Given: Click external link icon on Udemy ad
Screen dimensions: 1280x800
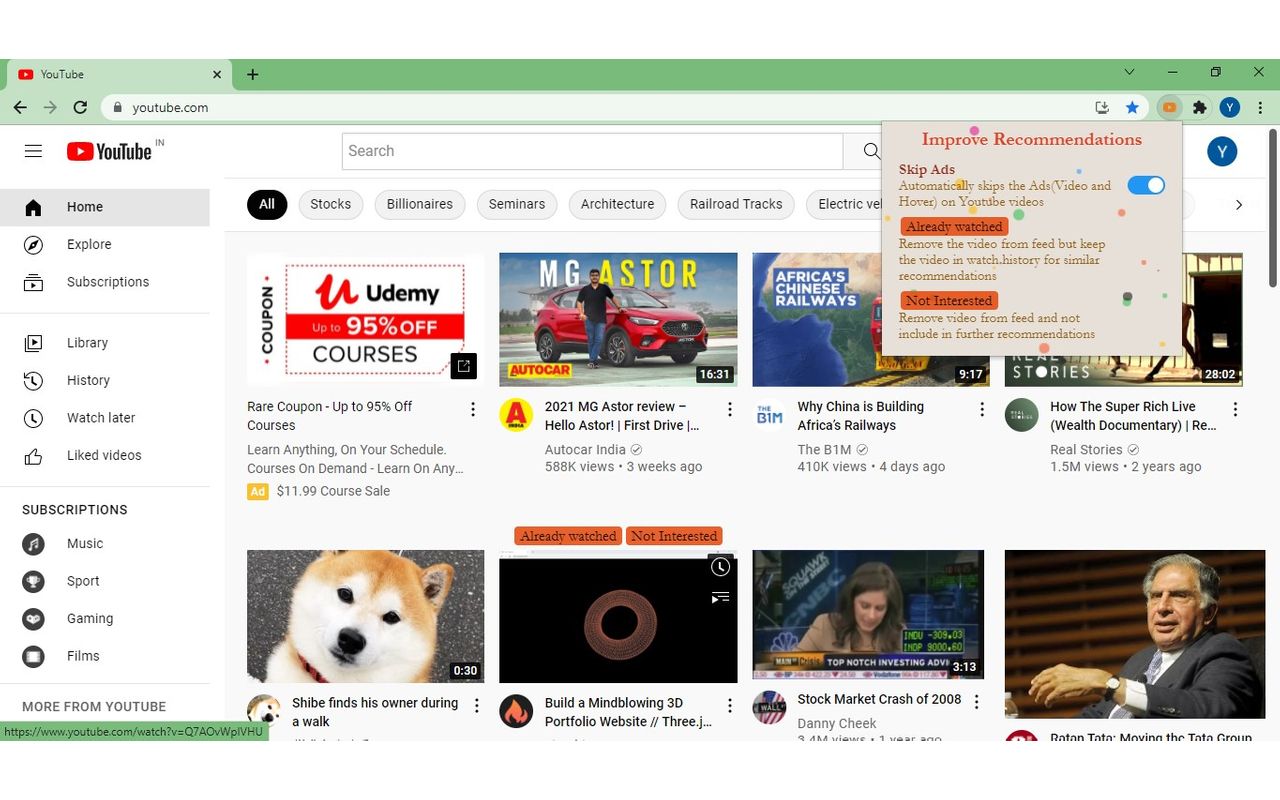Looking at the screenshot, I should (463, 366).
